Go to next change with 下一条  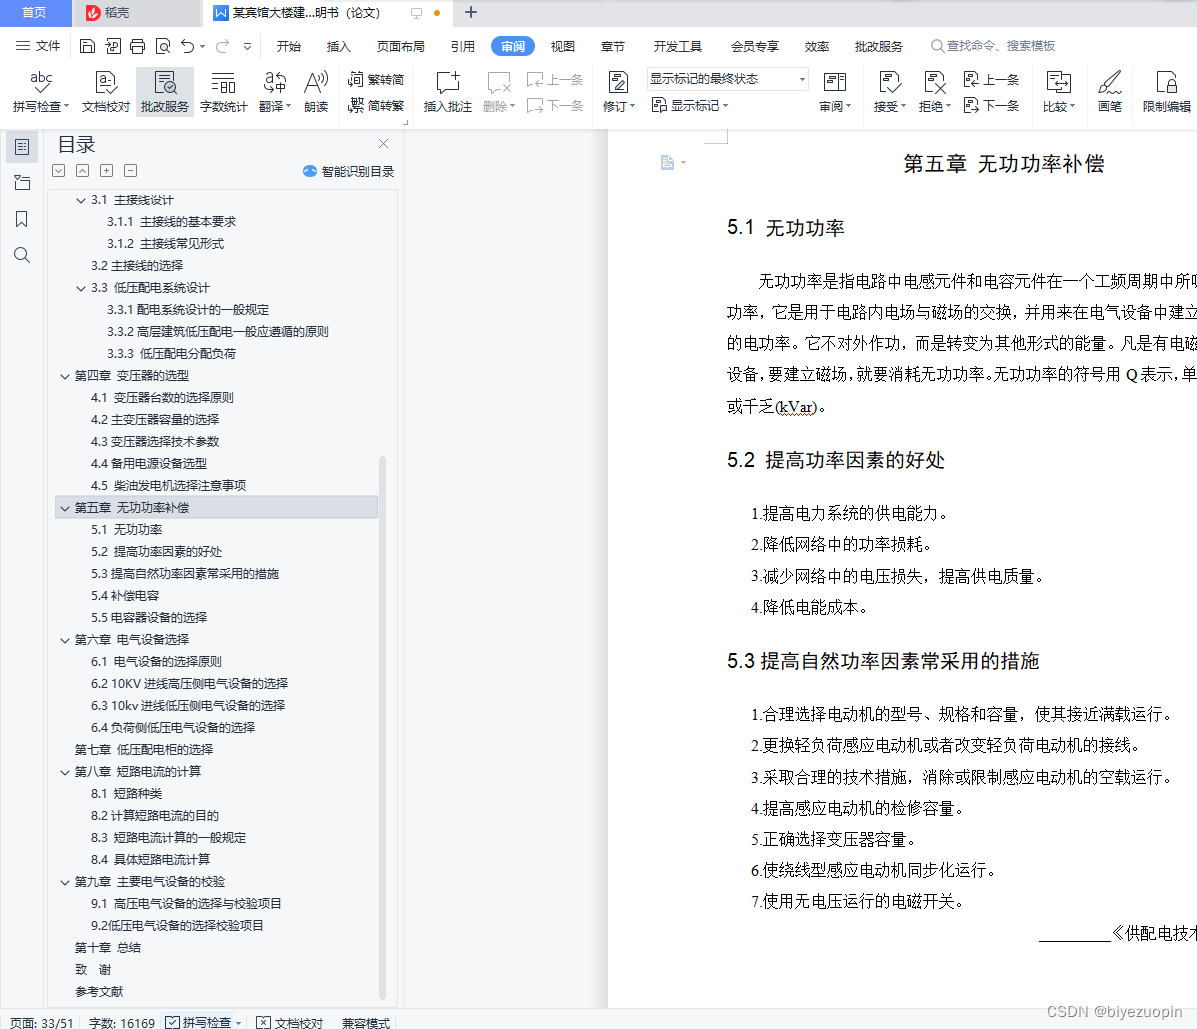point(992,105)
